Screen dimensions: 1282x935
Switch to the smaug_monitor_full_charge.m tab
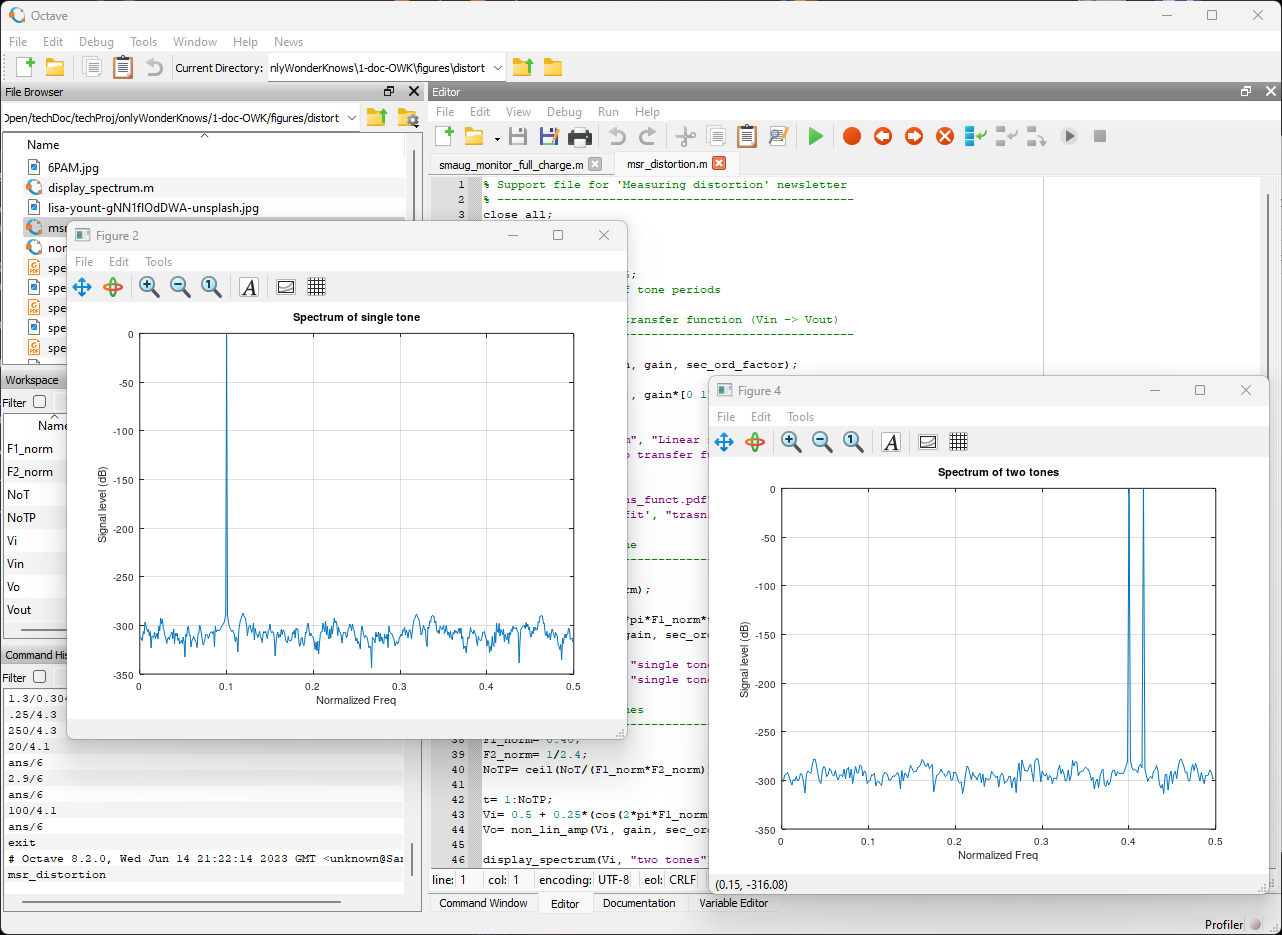(x=510, y=164)
